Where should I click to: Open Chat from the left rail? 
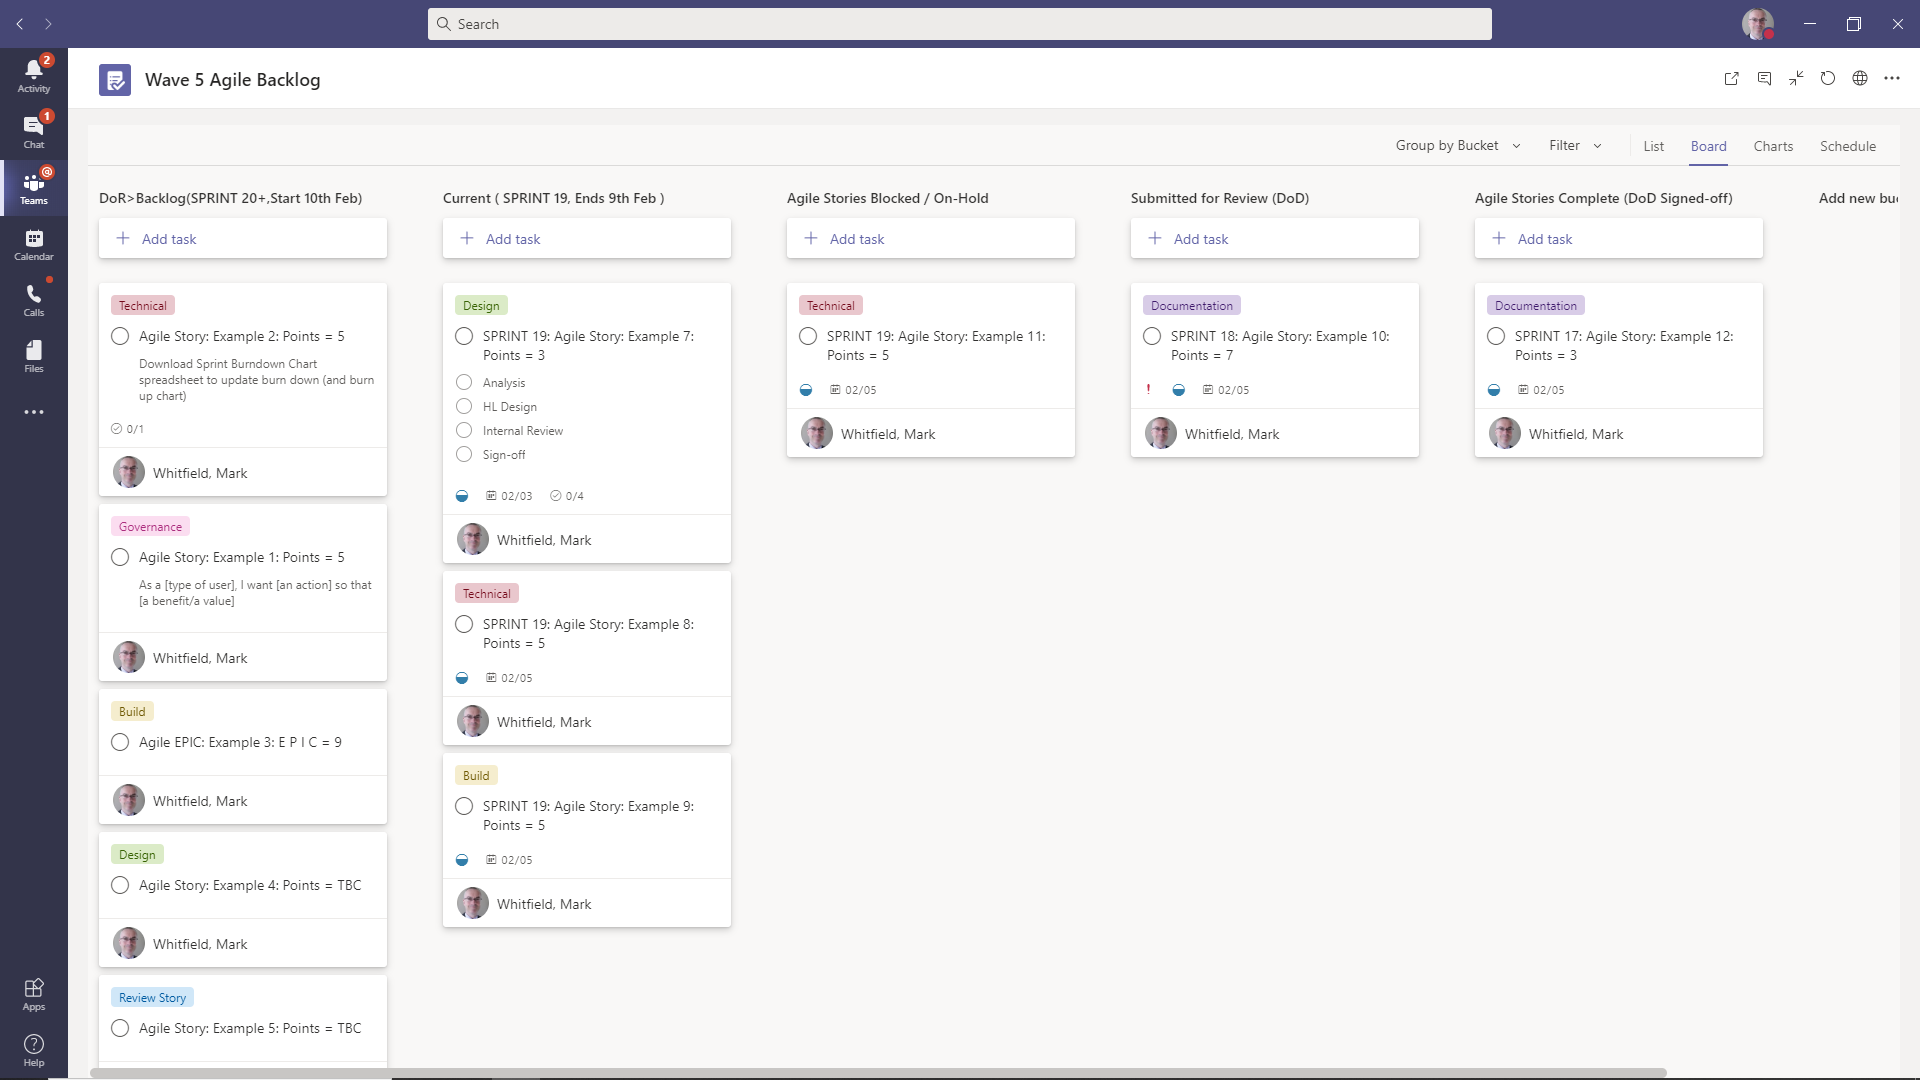[33, 131]
